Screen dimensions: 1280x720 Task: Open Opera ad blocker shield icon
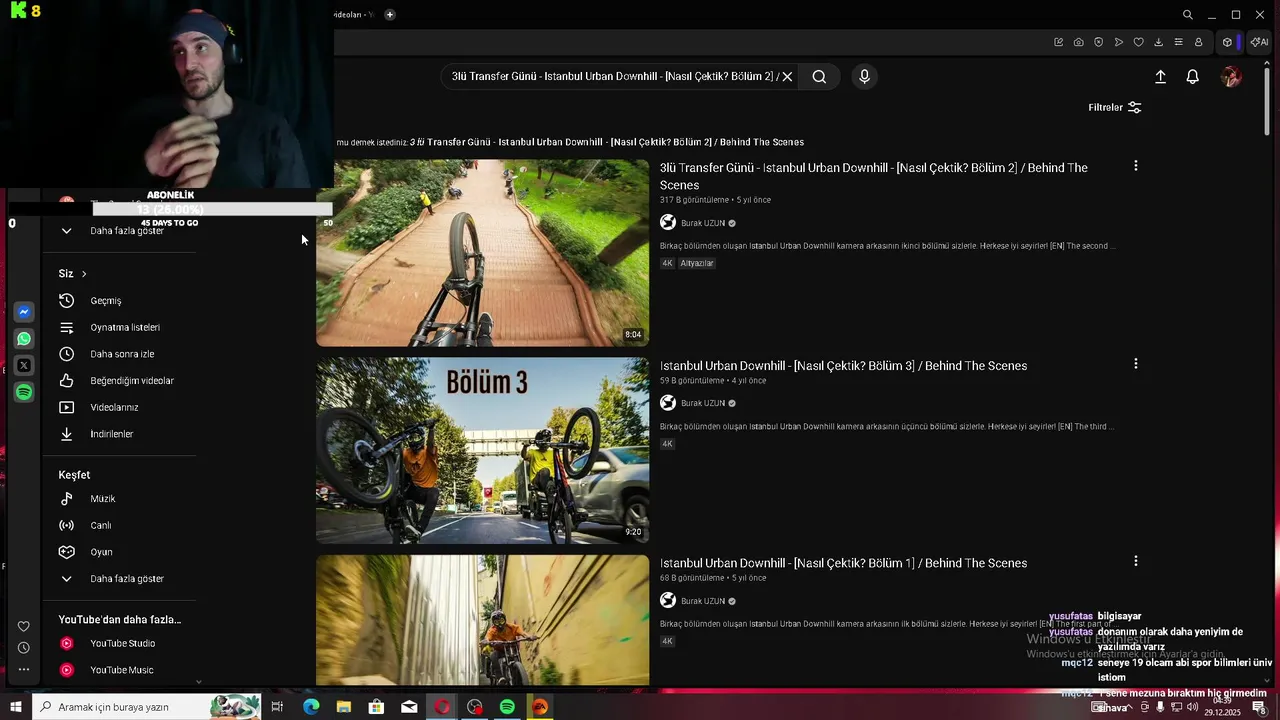point(1098,42)
